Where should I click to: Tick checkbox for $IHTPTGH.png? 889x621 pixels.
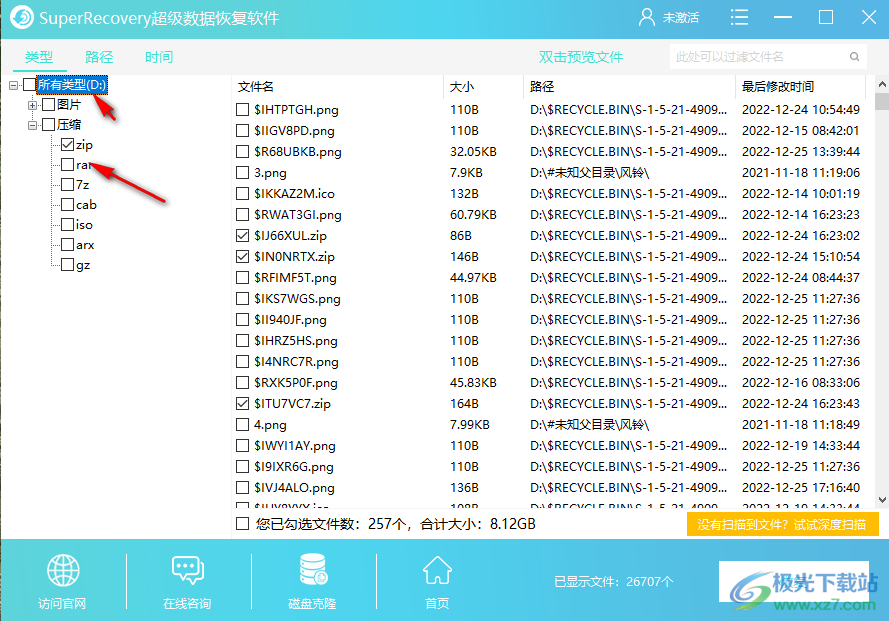(242, 109)
